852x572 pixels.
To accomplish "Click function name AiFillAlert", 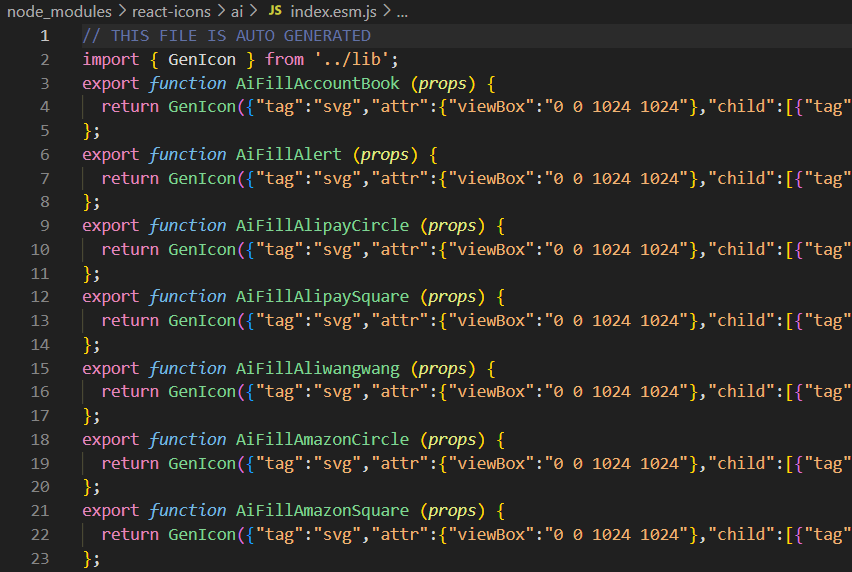I will [289, 154].
